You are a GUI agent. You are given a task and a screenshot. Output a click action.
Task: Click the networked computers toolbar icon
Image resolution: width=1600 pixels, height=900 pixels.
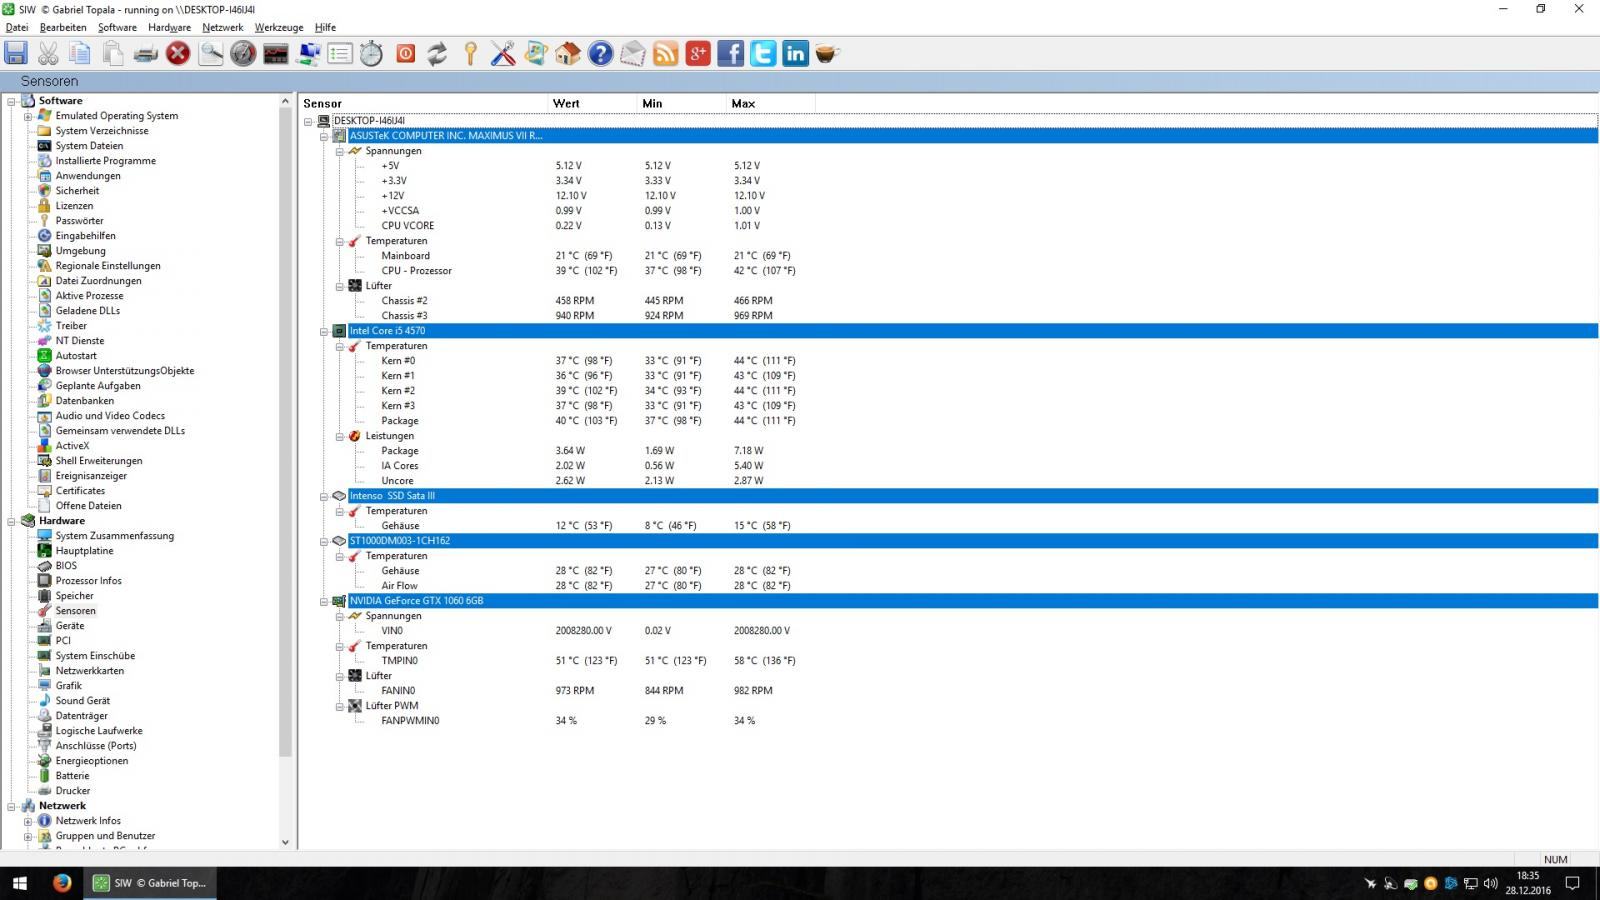(x=308, y=54)
